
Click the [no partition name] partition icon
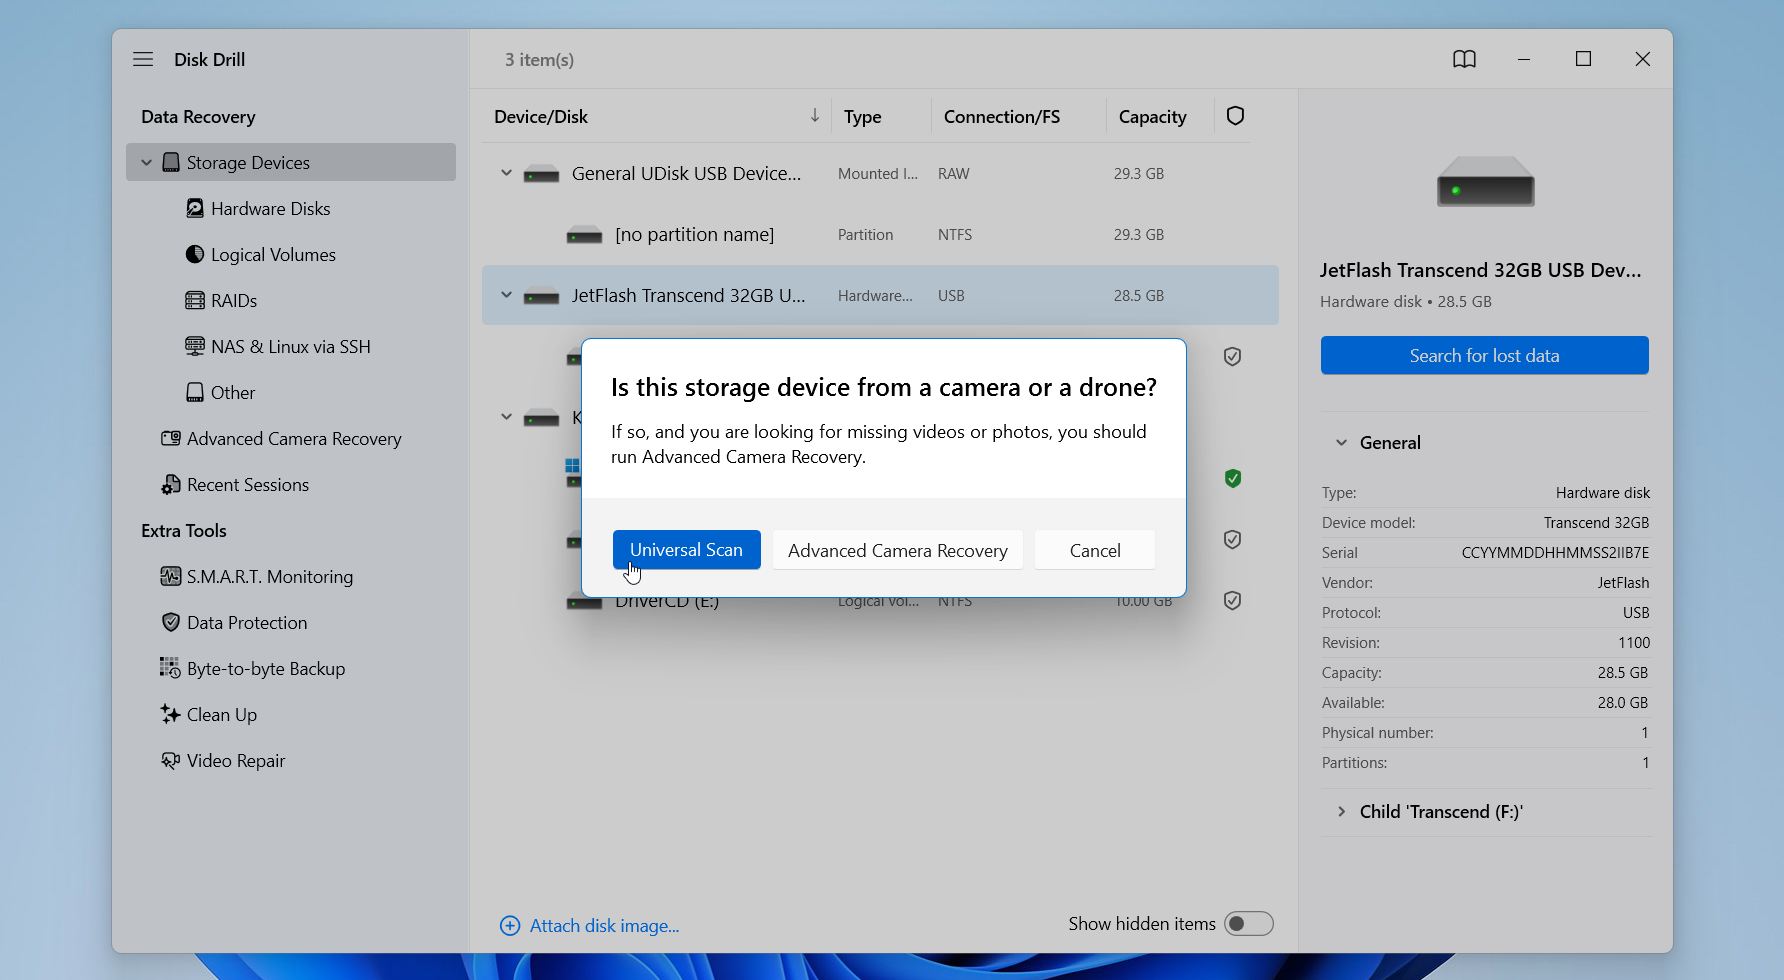tap(584, 235)
